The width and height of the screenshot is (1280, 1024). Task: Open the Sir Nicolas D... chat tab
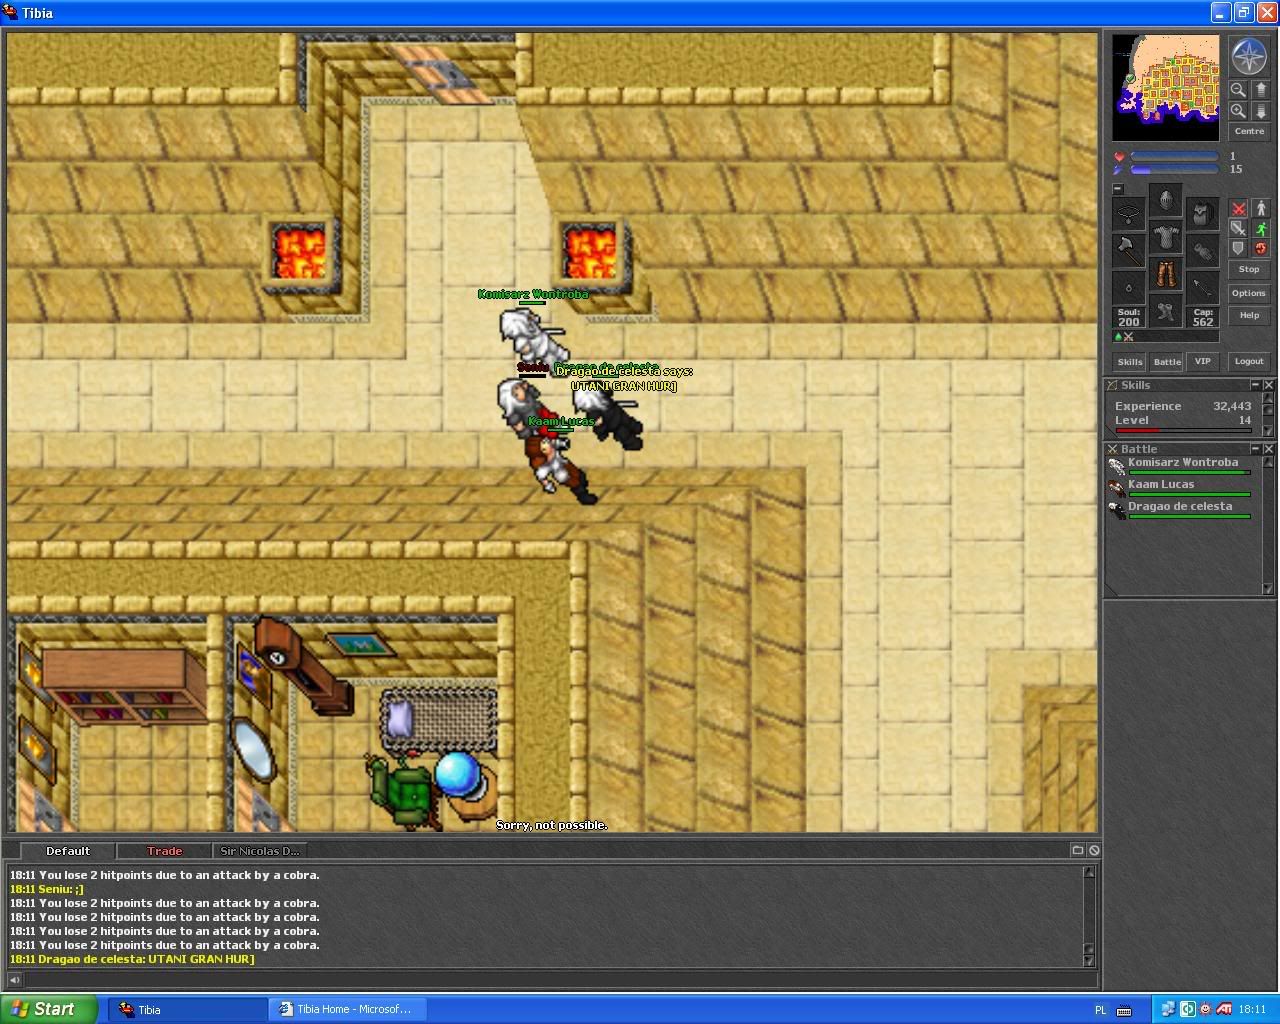point(260,851)
